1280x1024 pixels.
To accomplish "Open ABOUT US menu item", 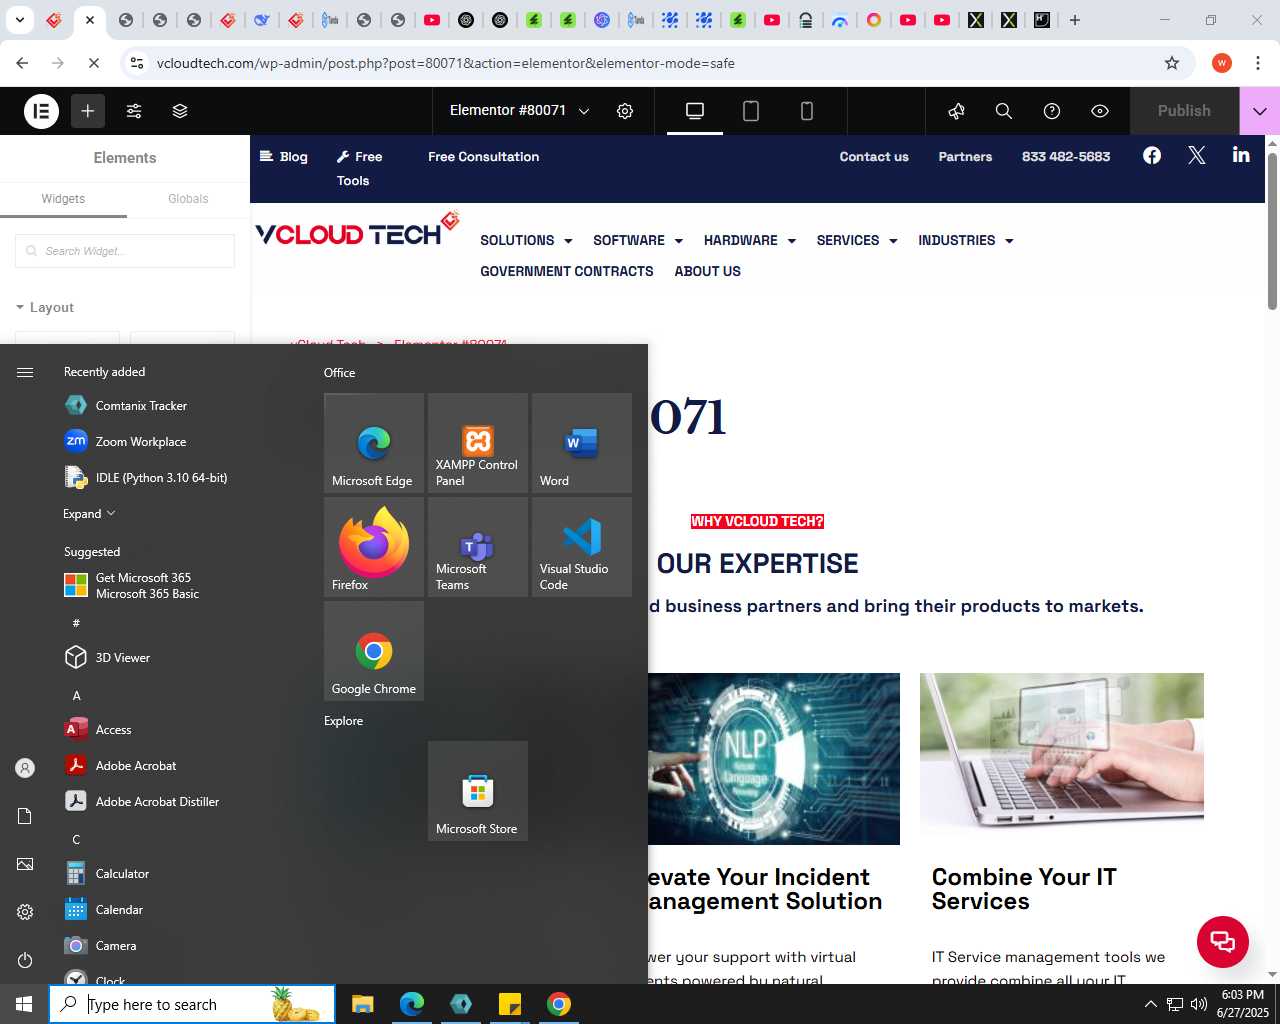I will click(707, 272).
